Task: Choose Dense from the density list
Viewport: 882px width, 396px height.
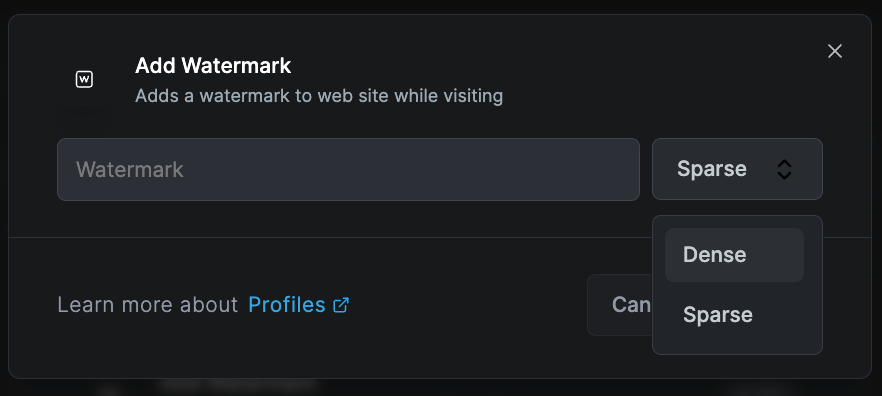Action: click(x=714, y=255)
